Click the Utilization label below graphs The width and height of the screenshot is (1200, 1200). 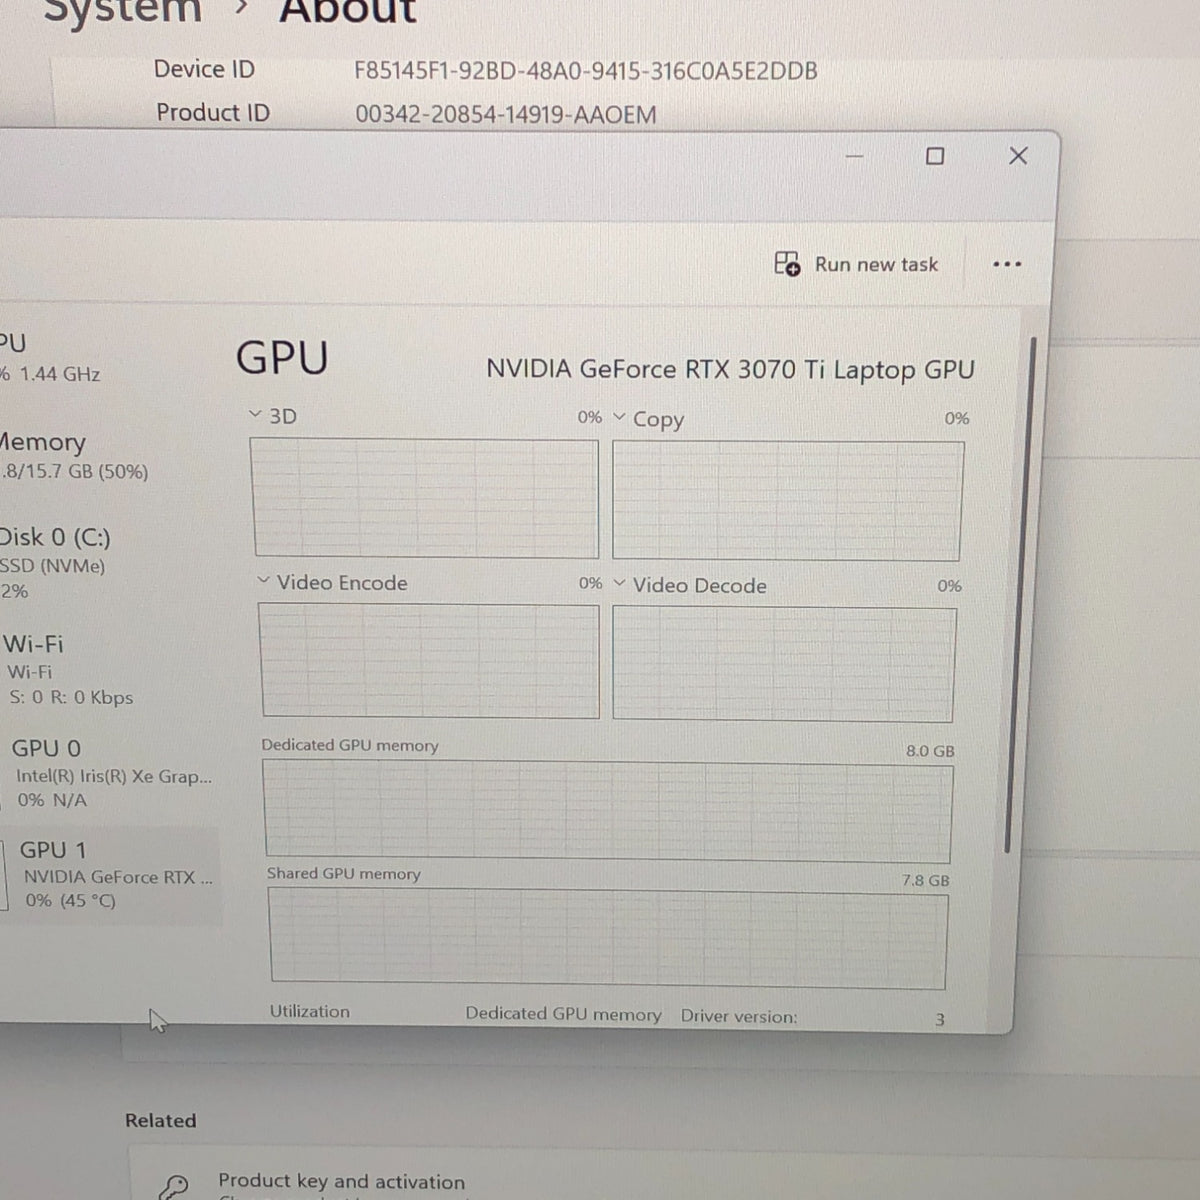(x=310, y=1011)
